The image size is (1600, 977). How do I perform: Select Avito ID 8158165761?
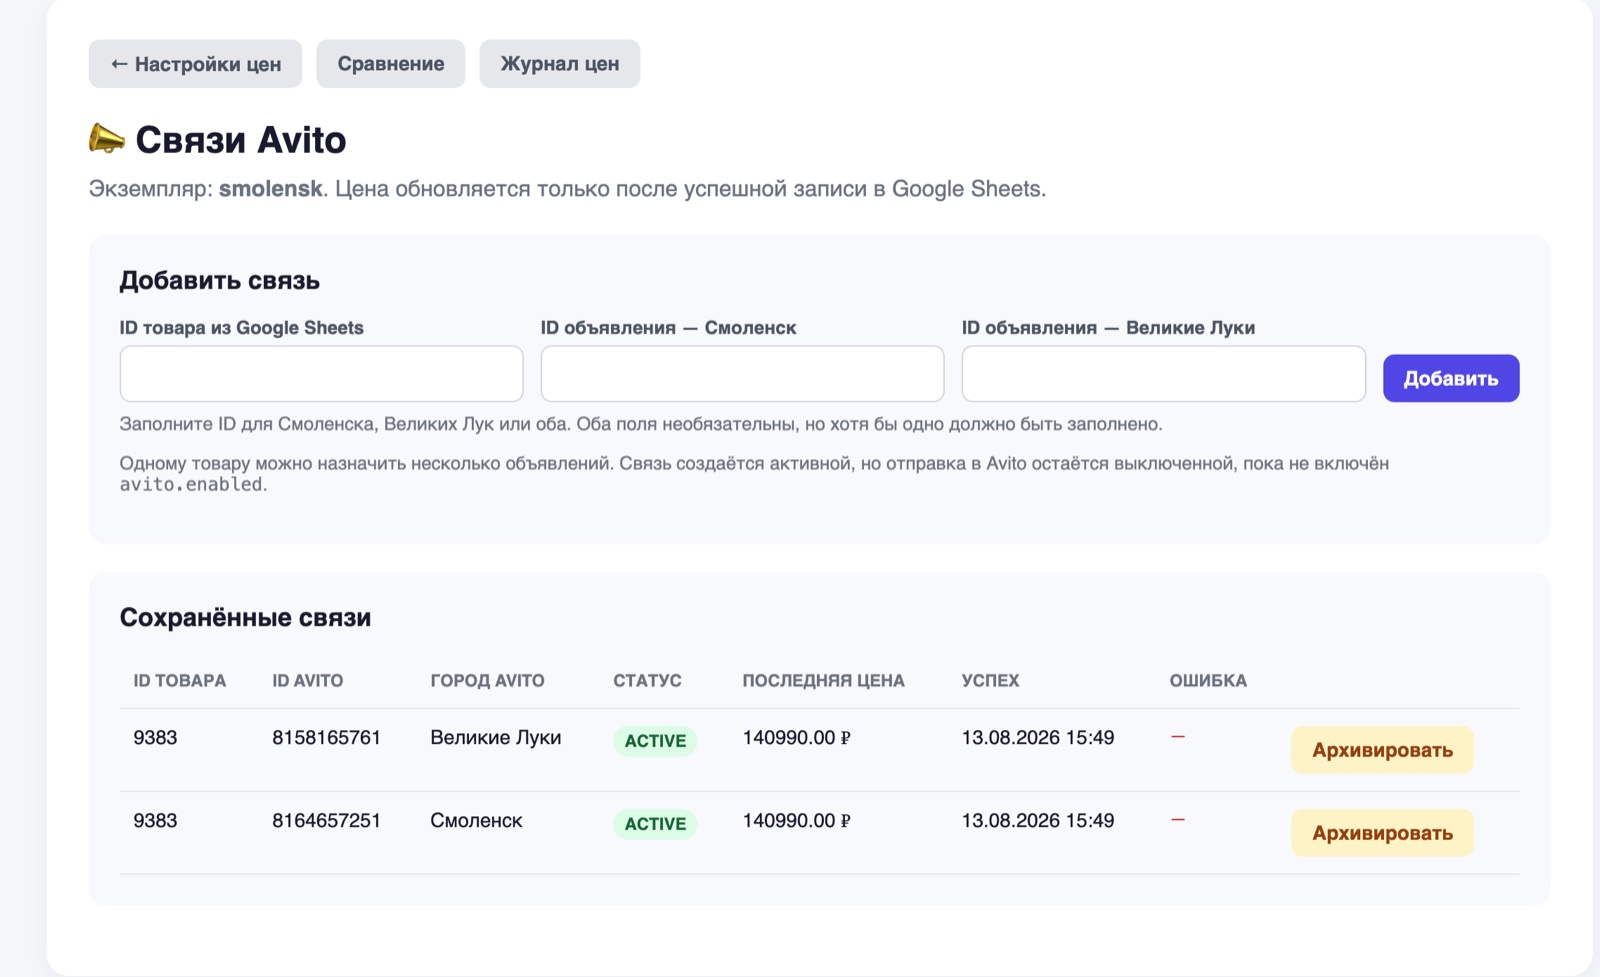pyautogui.click(x=326, y=738)
